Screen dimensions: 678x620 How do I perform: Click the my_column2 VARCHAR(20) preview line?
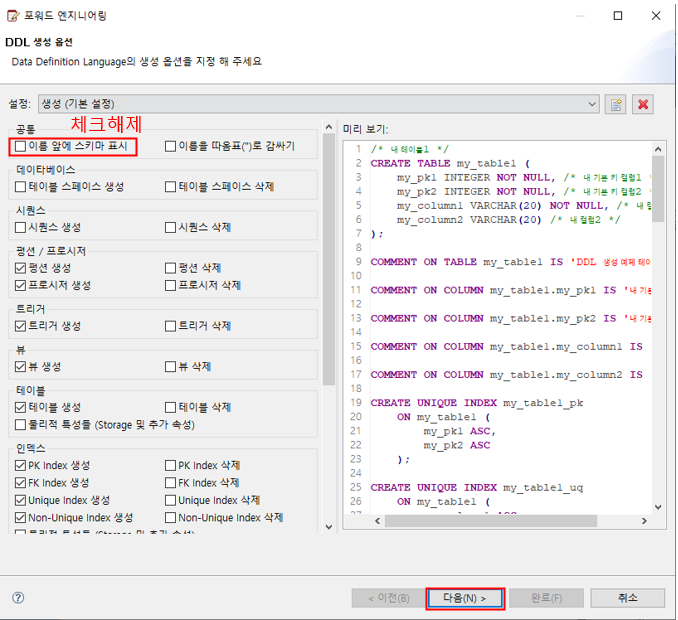[509, 220]
